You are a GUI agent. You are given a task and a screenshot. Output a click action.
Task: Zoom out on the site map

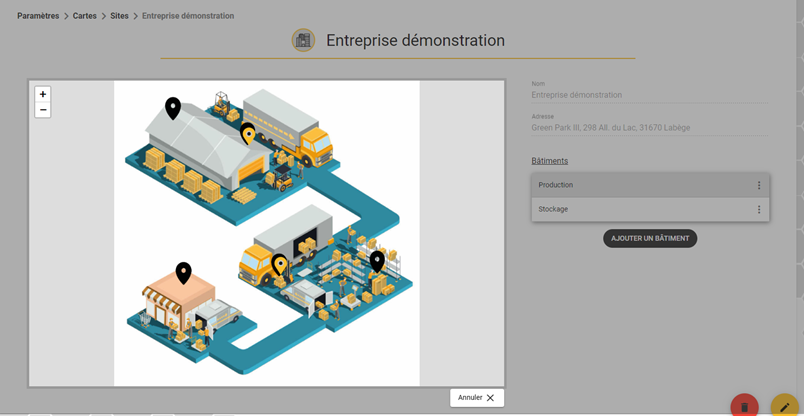(43, 110)
